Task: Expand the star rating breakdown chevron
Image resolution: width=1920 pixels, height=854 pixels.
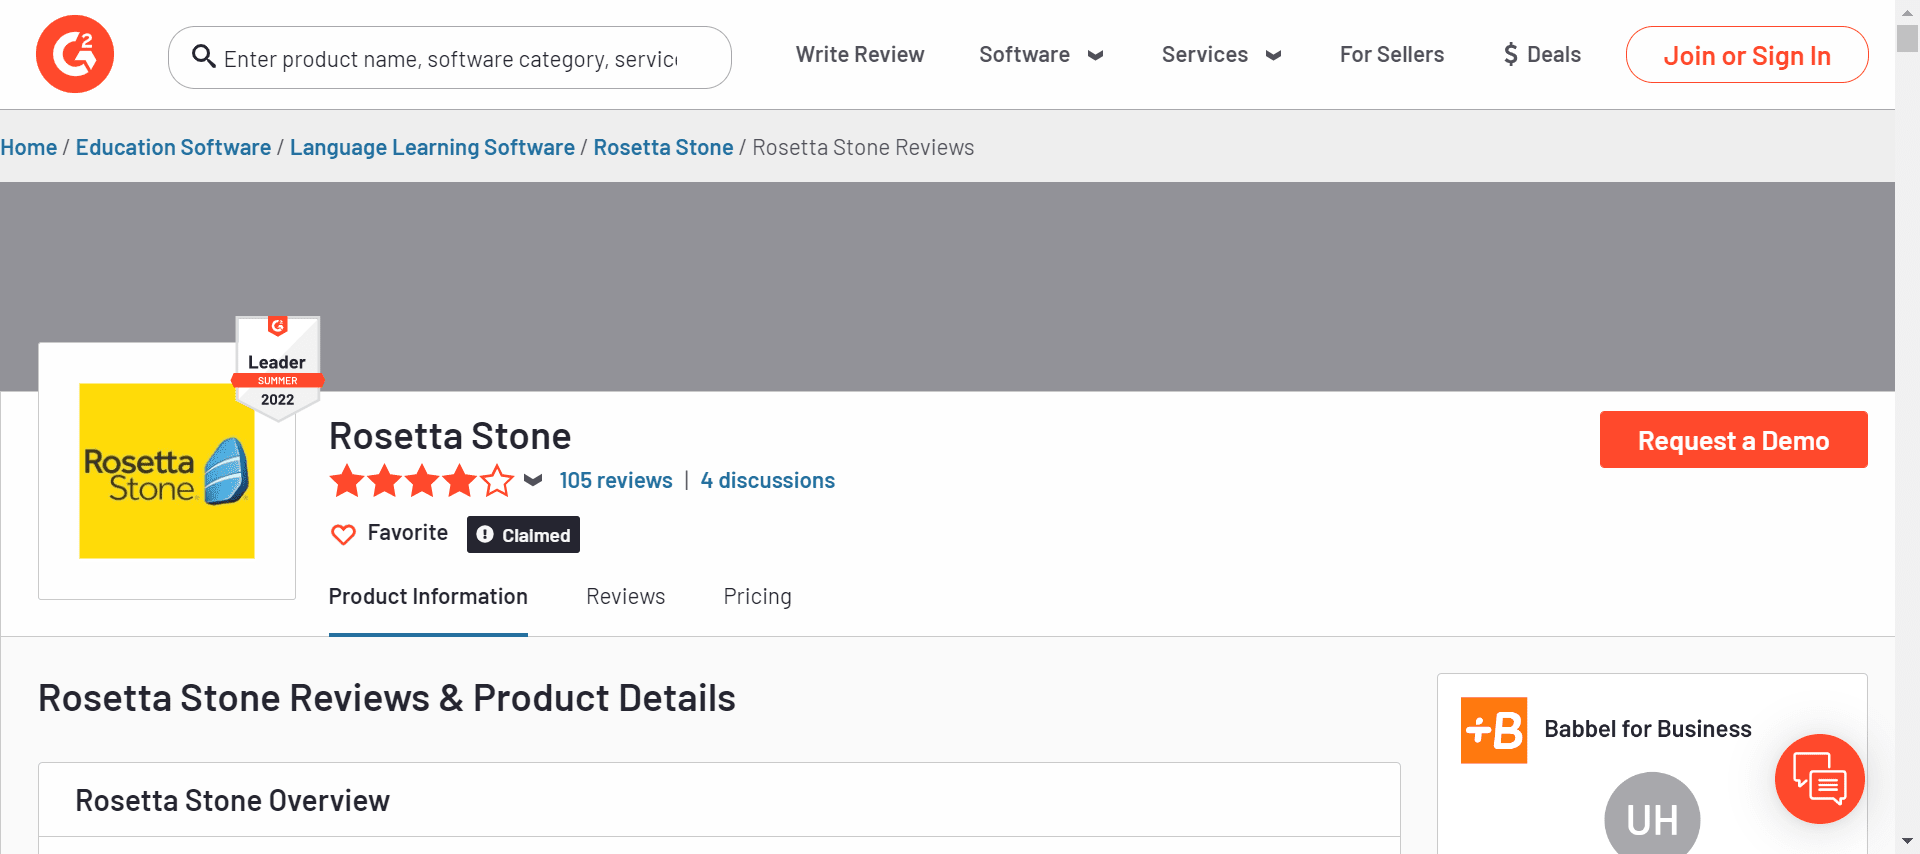Action: pos(533,481)
